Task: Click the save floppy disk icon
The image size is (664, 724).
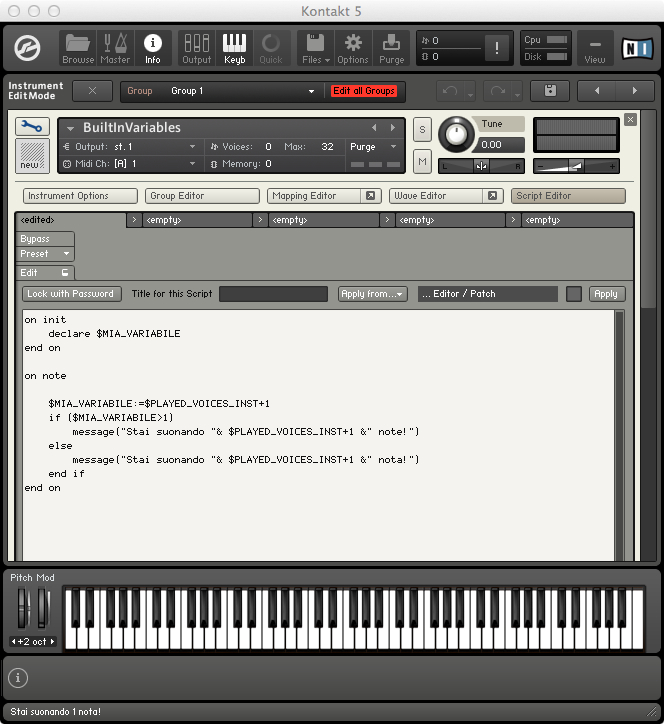Action: click(x=549, y=91)
